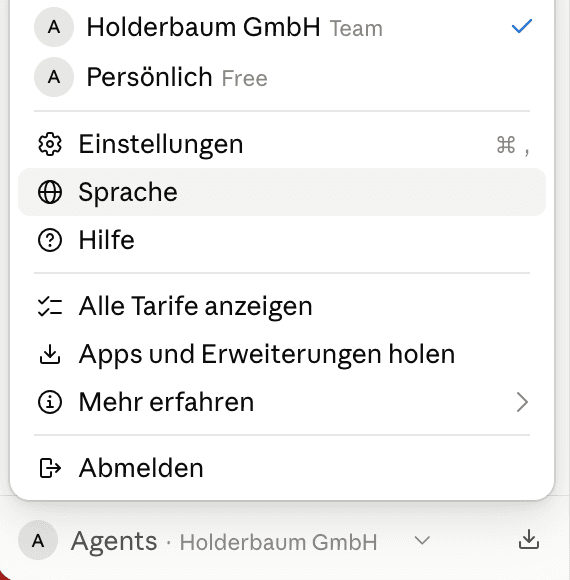The image size is (570, 580).
Task: Click the info icon beside Mehr erfahren
Action: (x=50, y=402)
